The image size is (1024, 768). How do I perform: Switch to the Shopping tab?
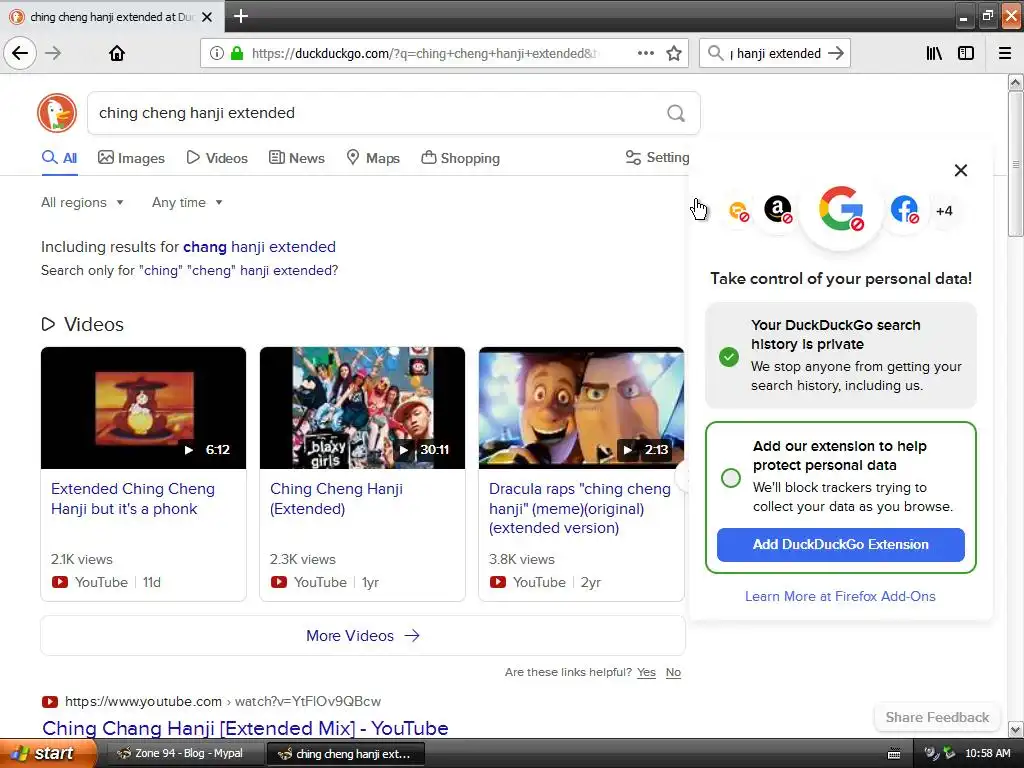coord(460,158)
